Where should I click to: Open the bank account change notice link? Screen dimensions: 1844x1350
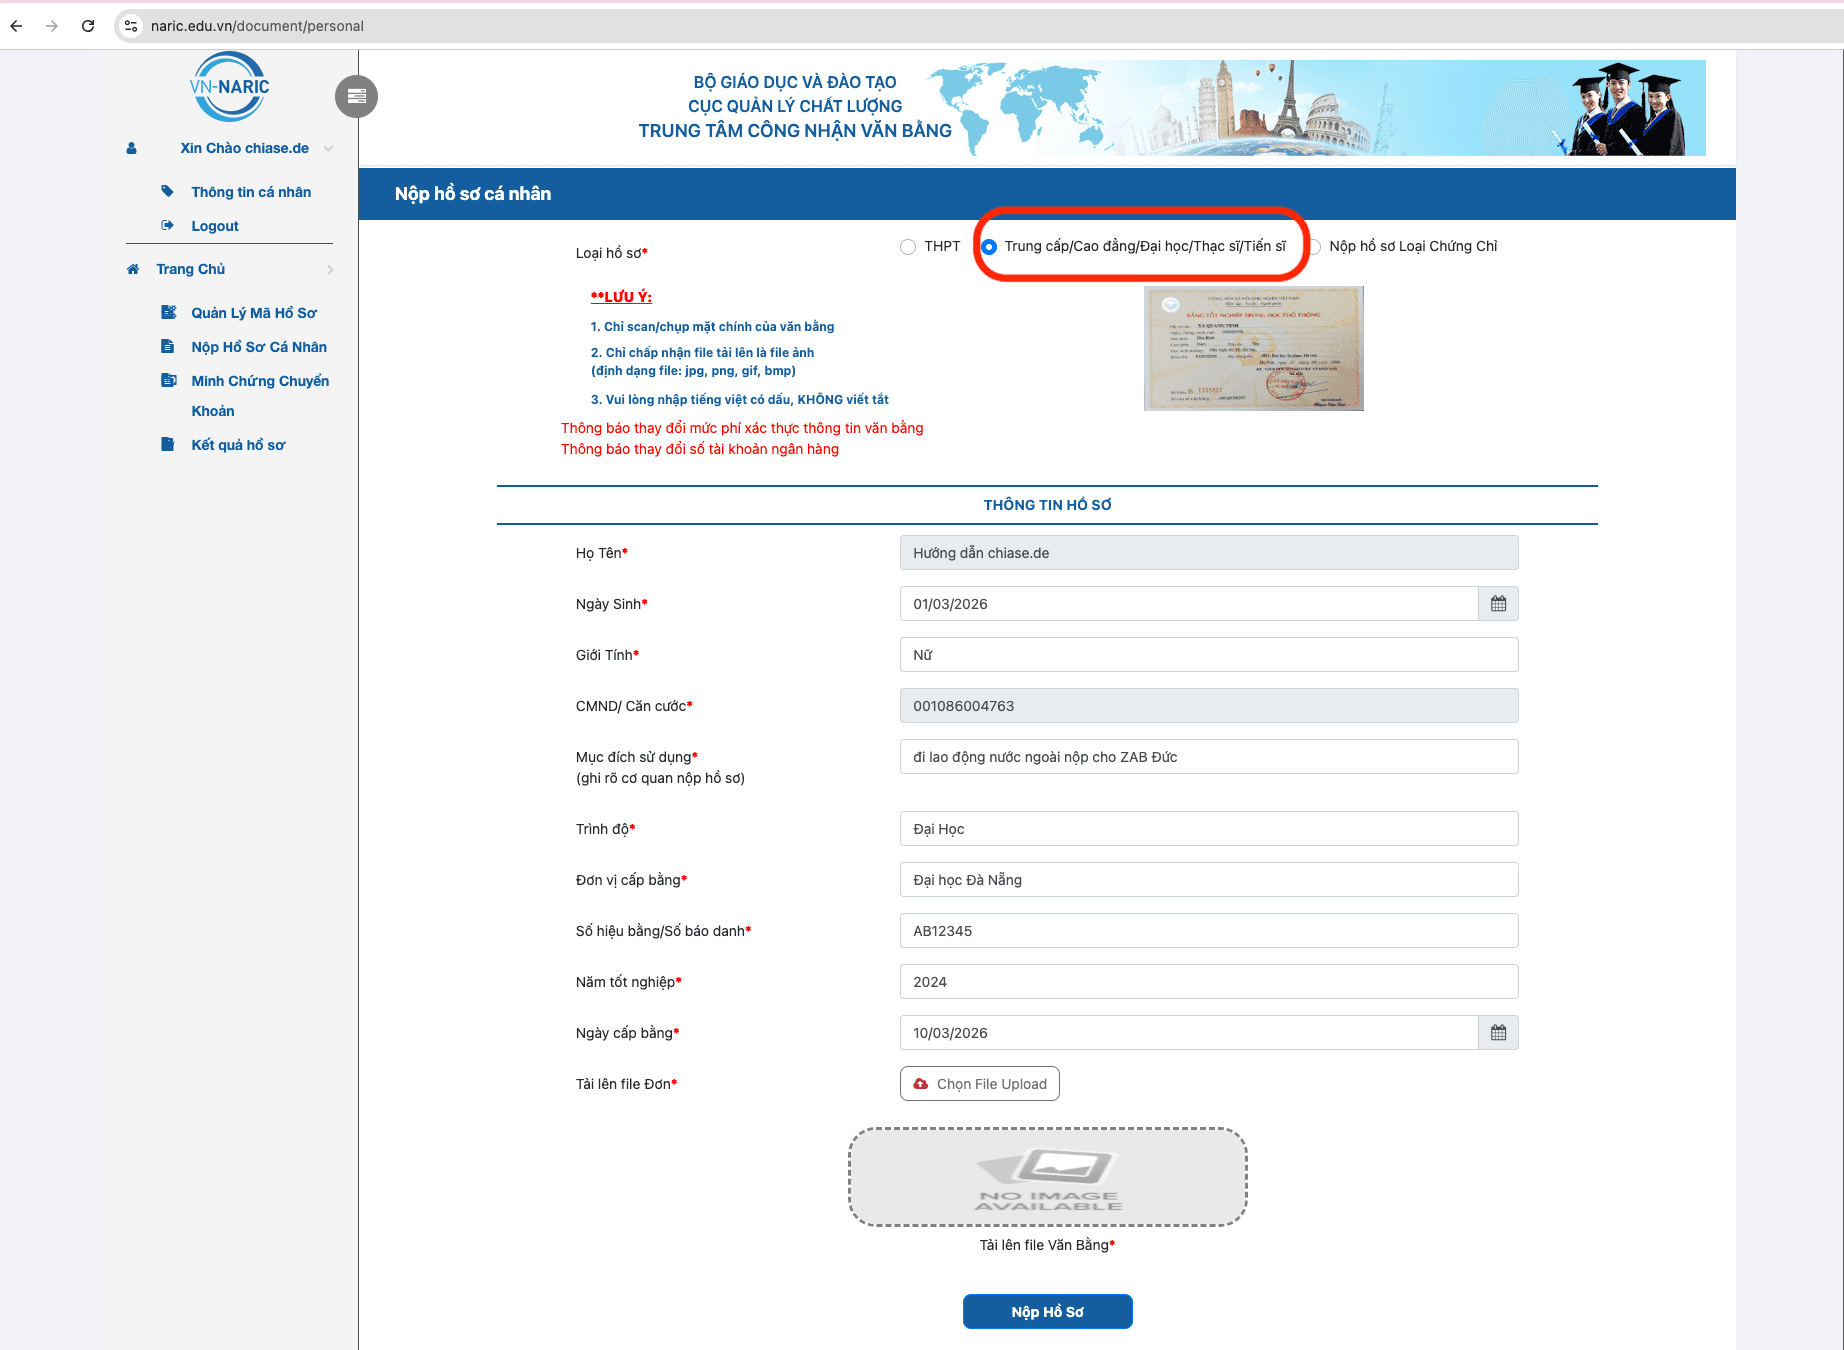pyautogui.click(x=700, y=449)
